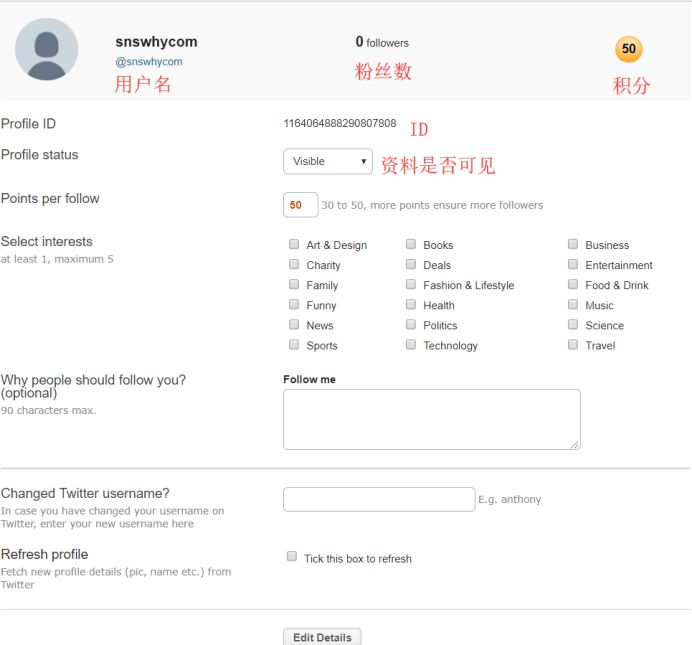Open the Profile status Visible dropdown

point(328,161)
